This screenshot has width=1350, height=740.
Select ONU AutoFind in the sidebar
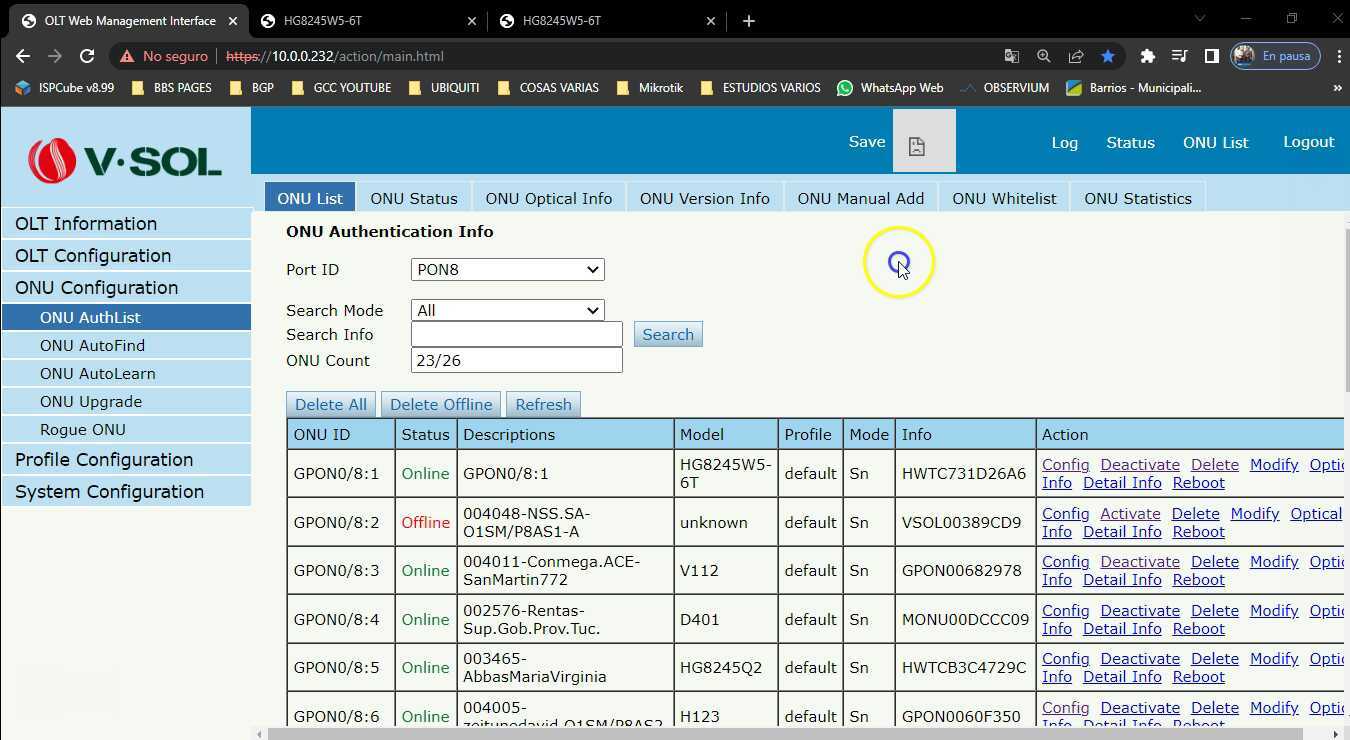point(92,345)
